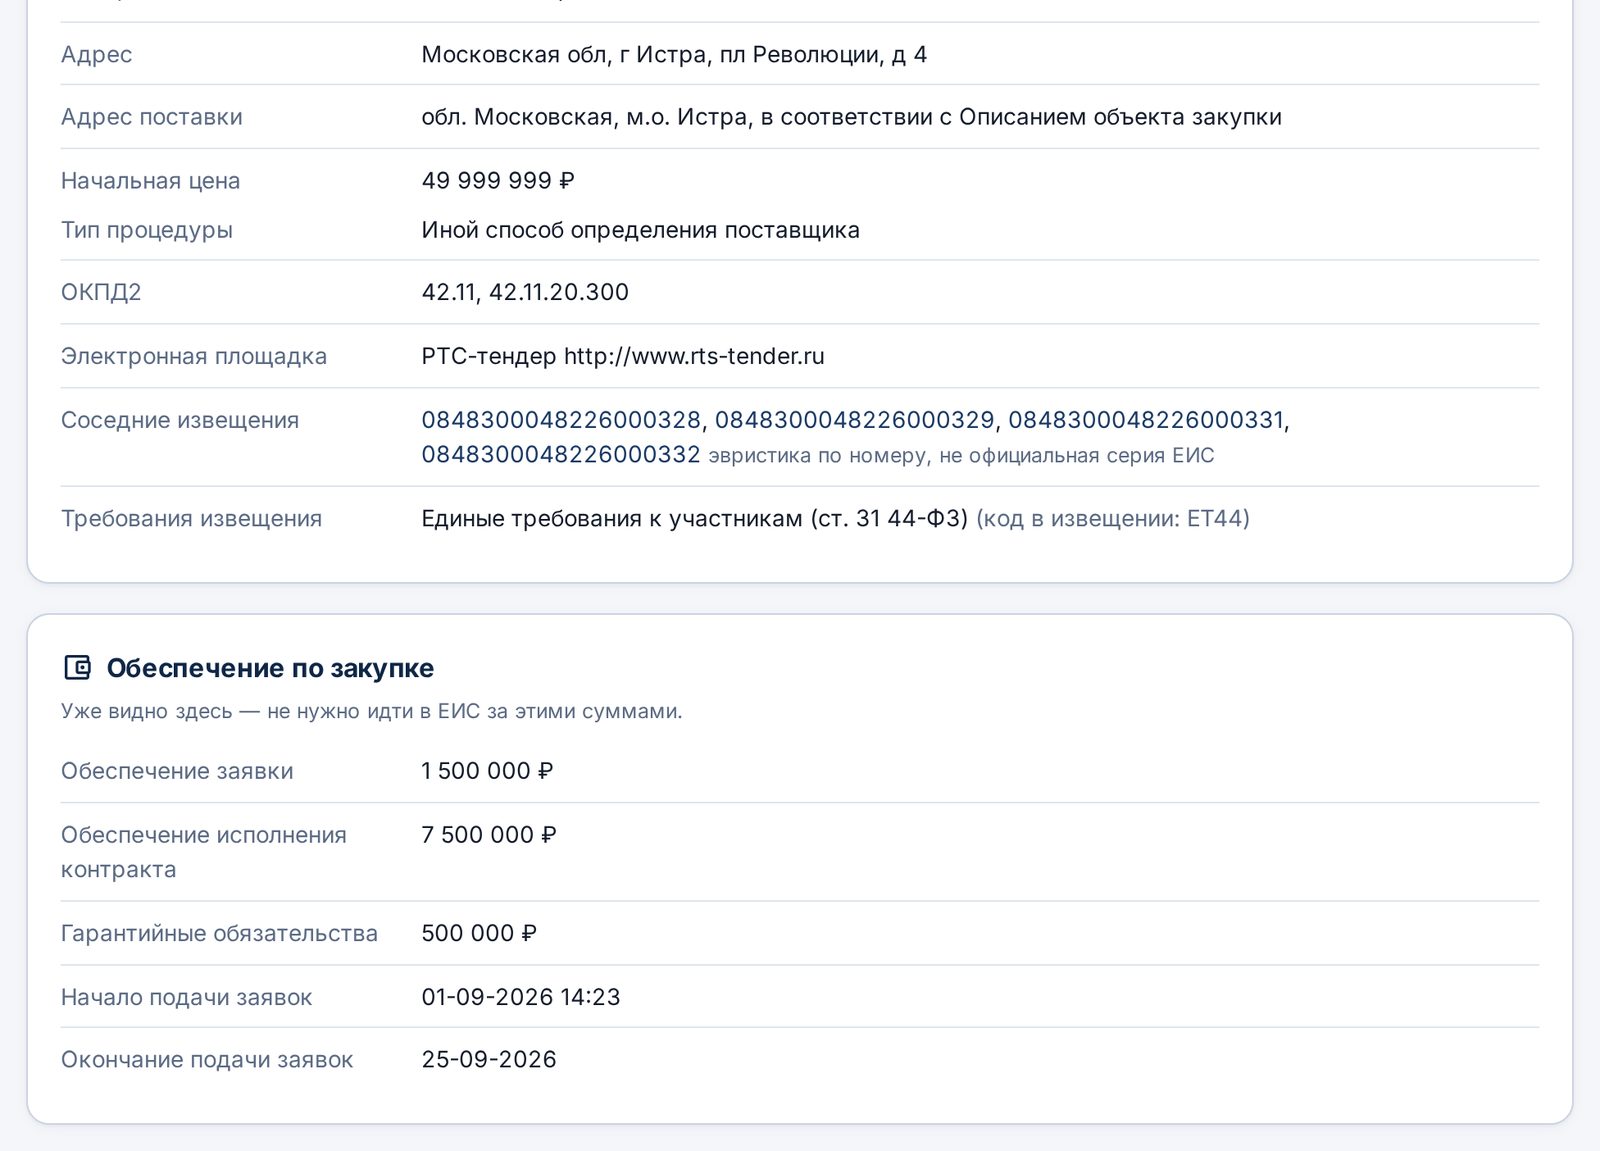Select the heading Обеспечение по закупке
The image size is (1600, 1151).
coord(270,668)
